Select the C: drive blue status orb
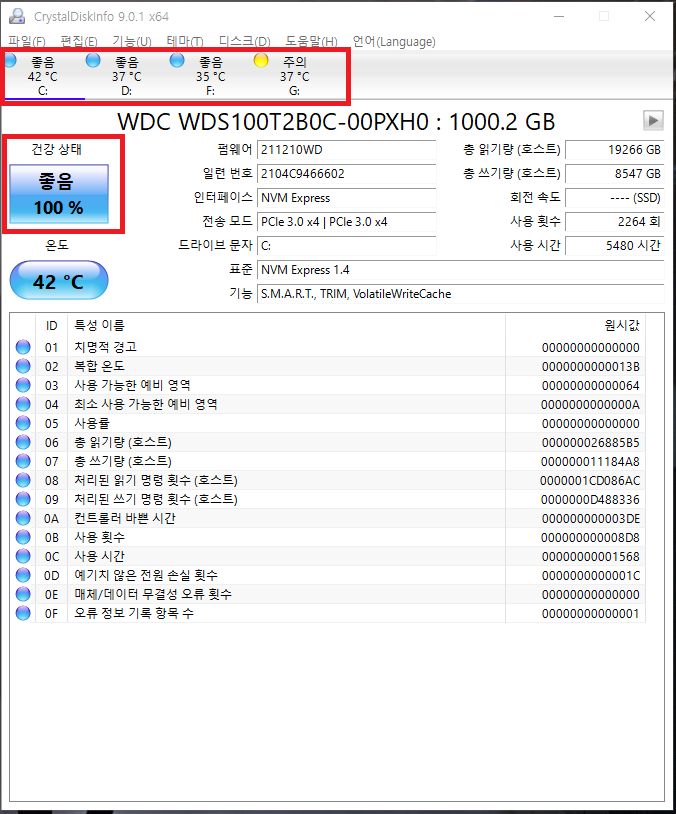Screen dimensions: 676x814 10,61
